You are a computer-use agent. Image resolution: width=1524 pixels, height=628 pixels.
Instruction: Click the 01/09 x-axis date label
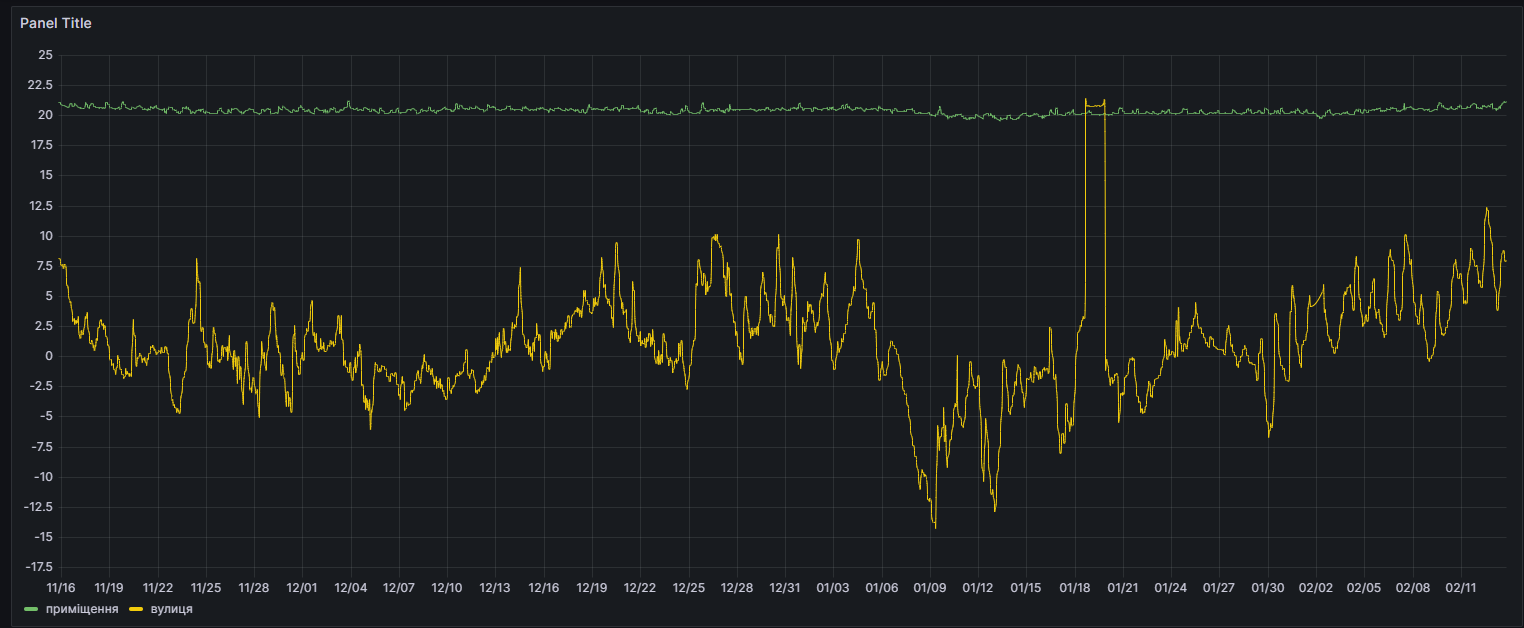pos(930,588)
